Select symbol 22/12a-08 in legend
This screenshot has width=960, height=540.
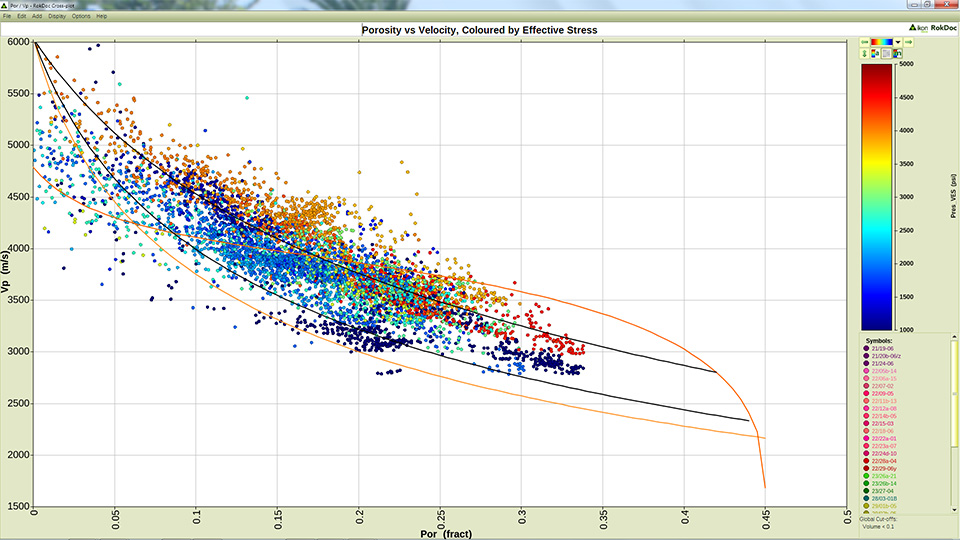click(880, 408)
